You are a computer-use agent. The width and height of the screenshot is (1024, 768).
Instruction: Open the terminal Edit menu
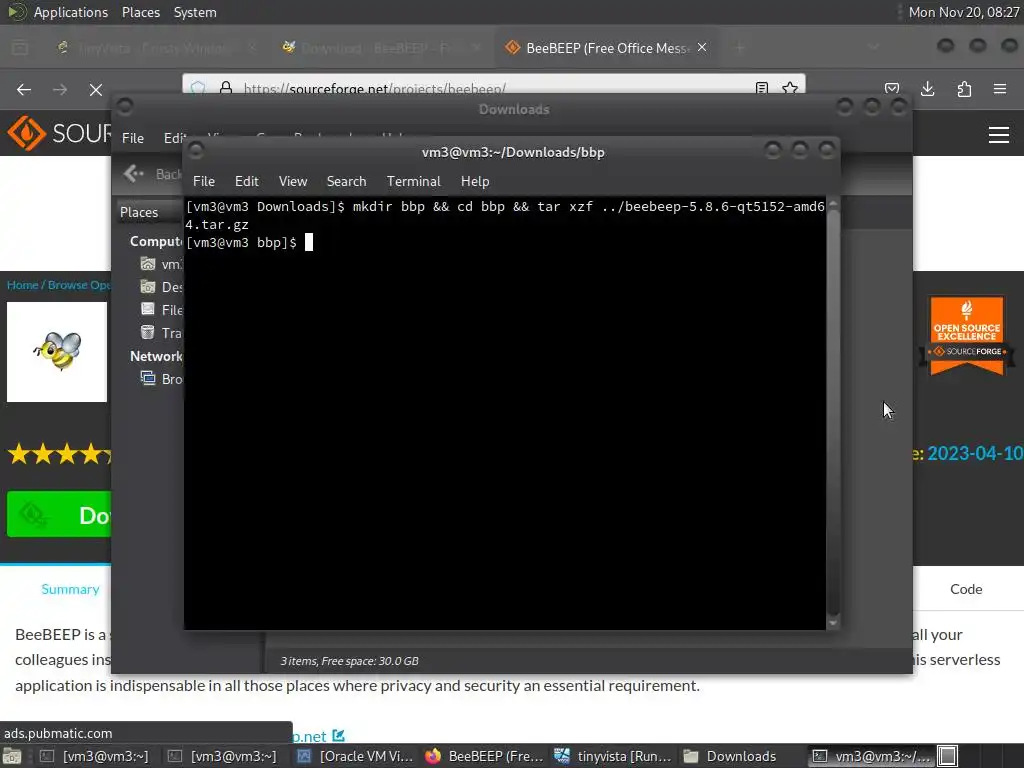coord(246,181)
